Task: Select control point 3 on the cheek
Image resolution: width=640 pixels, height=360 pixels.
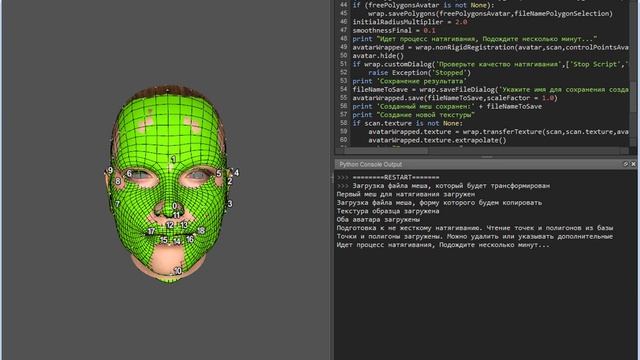Action: pyautogui.click(x=230, y=203)
